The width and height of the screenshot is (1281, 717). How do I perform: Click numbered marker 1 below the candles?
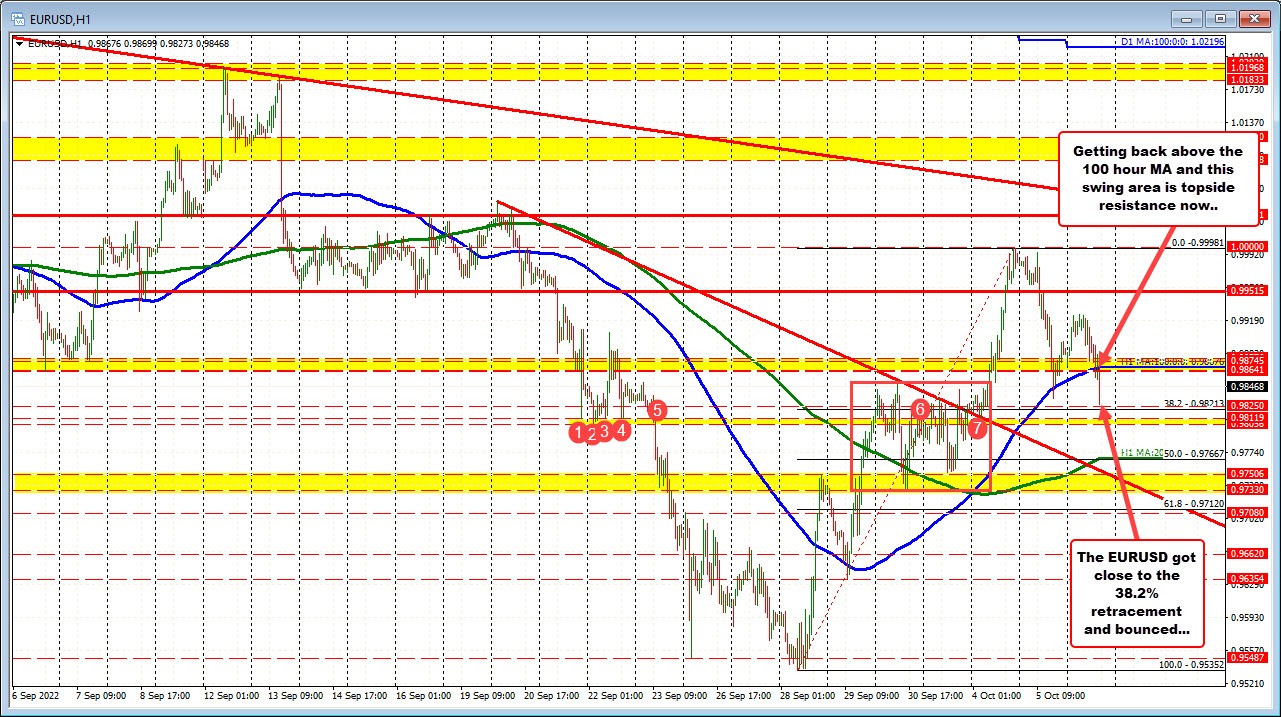pyautogui.click(x=578, y=433)
